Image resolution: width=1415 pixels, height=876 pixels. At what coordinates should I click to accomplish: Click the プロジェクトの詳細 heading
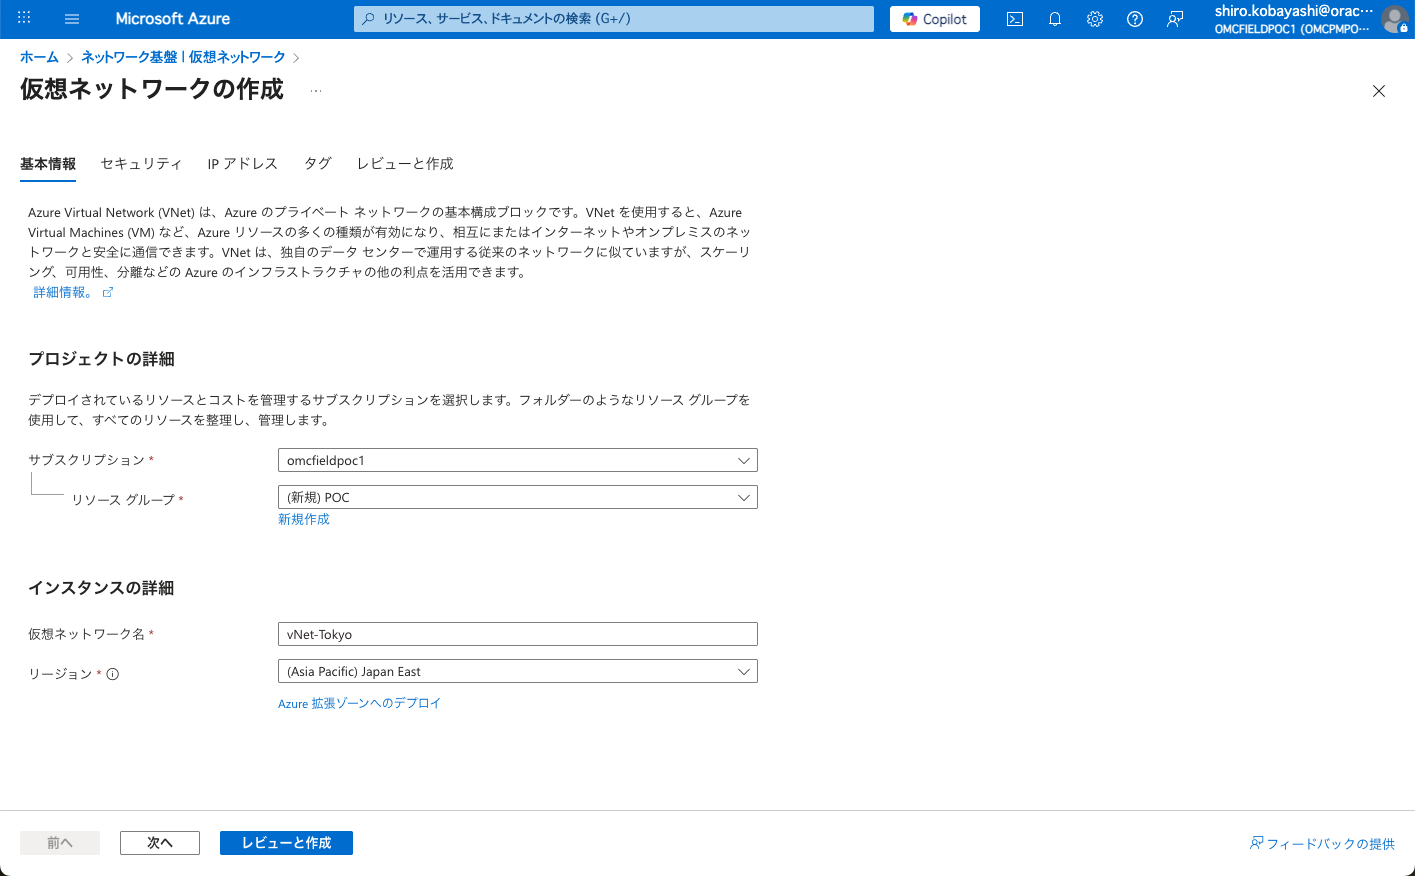101,359
